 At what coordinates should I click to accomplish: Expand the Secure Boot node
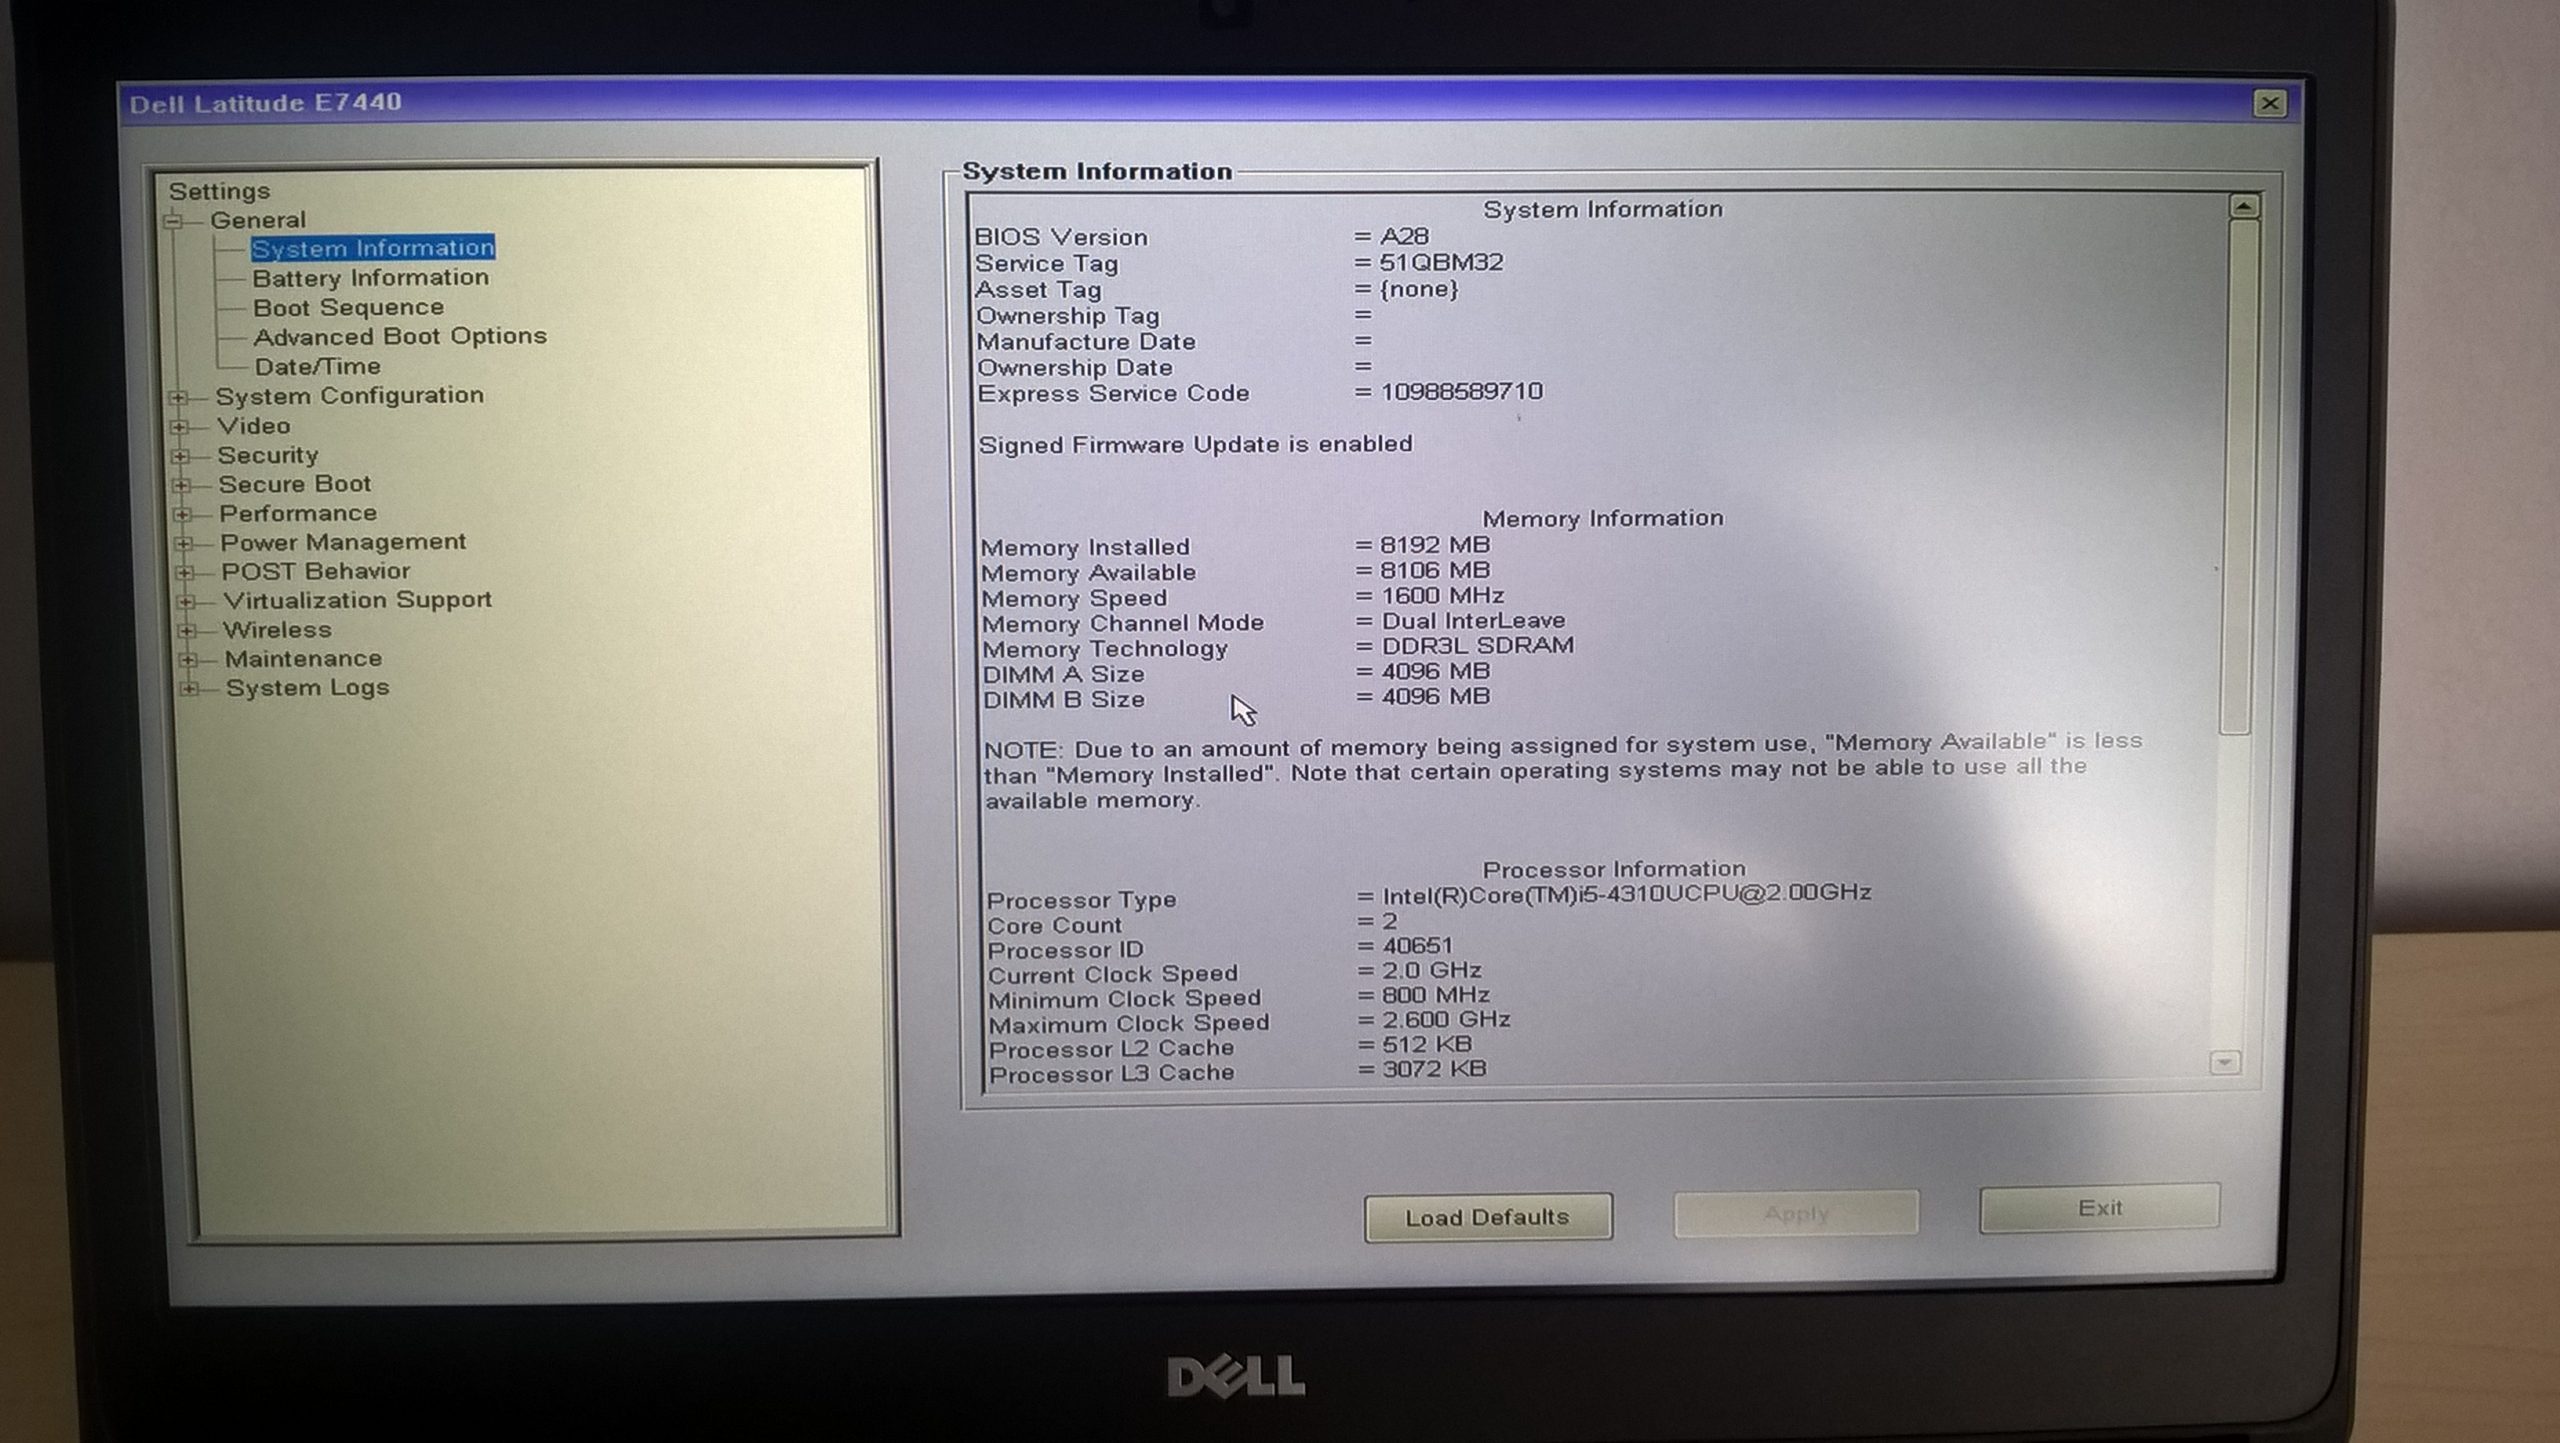coord(181,485)
